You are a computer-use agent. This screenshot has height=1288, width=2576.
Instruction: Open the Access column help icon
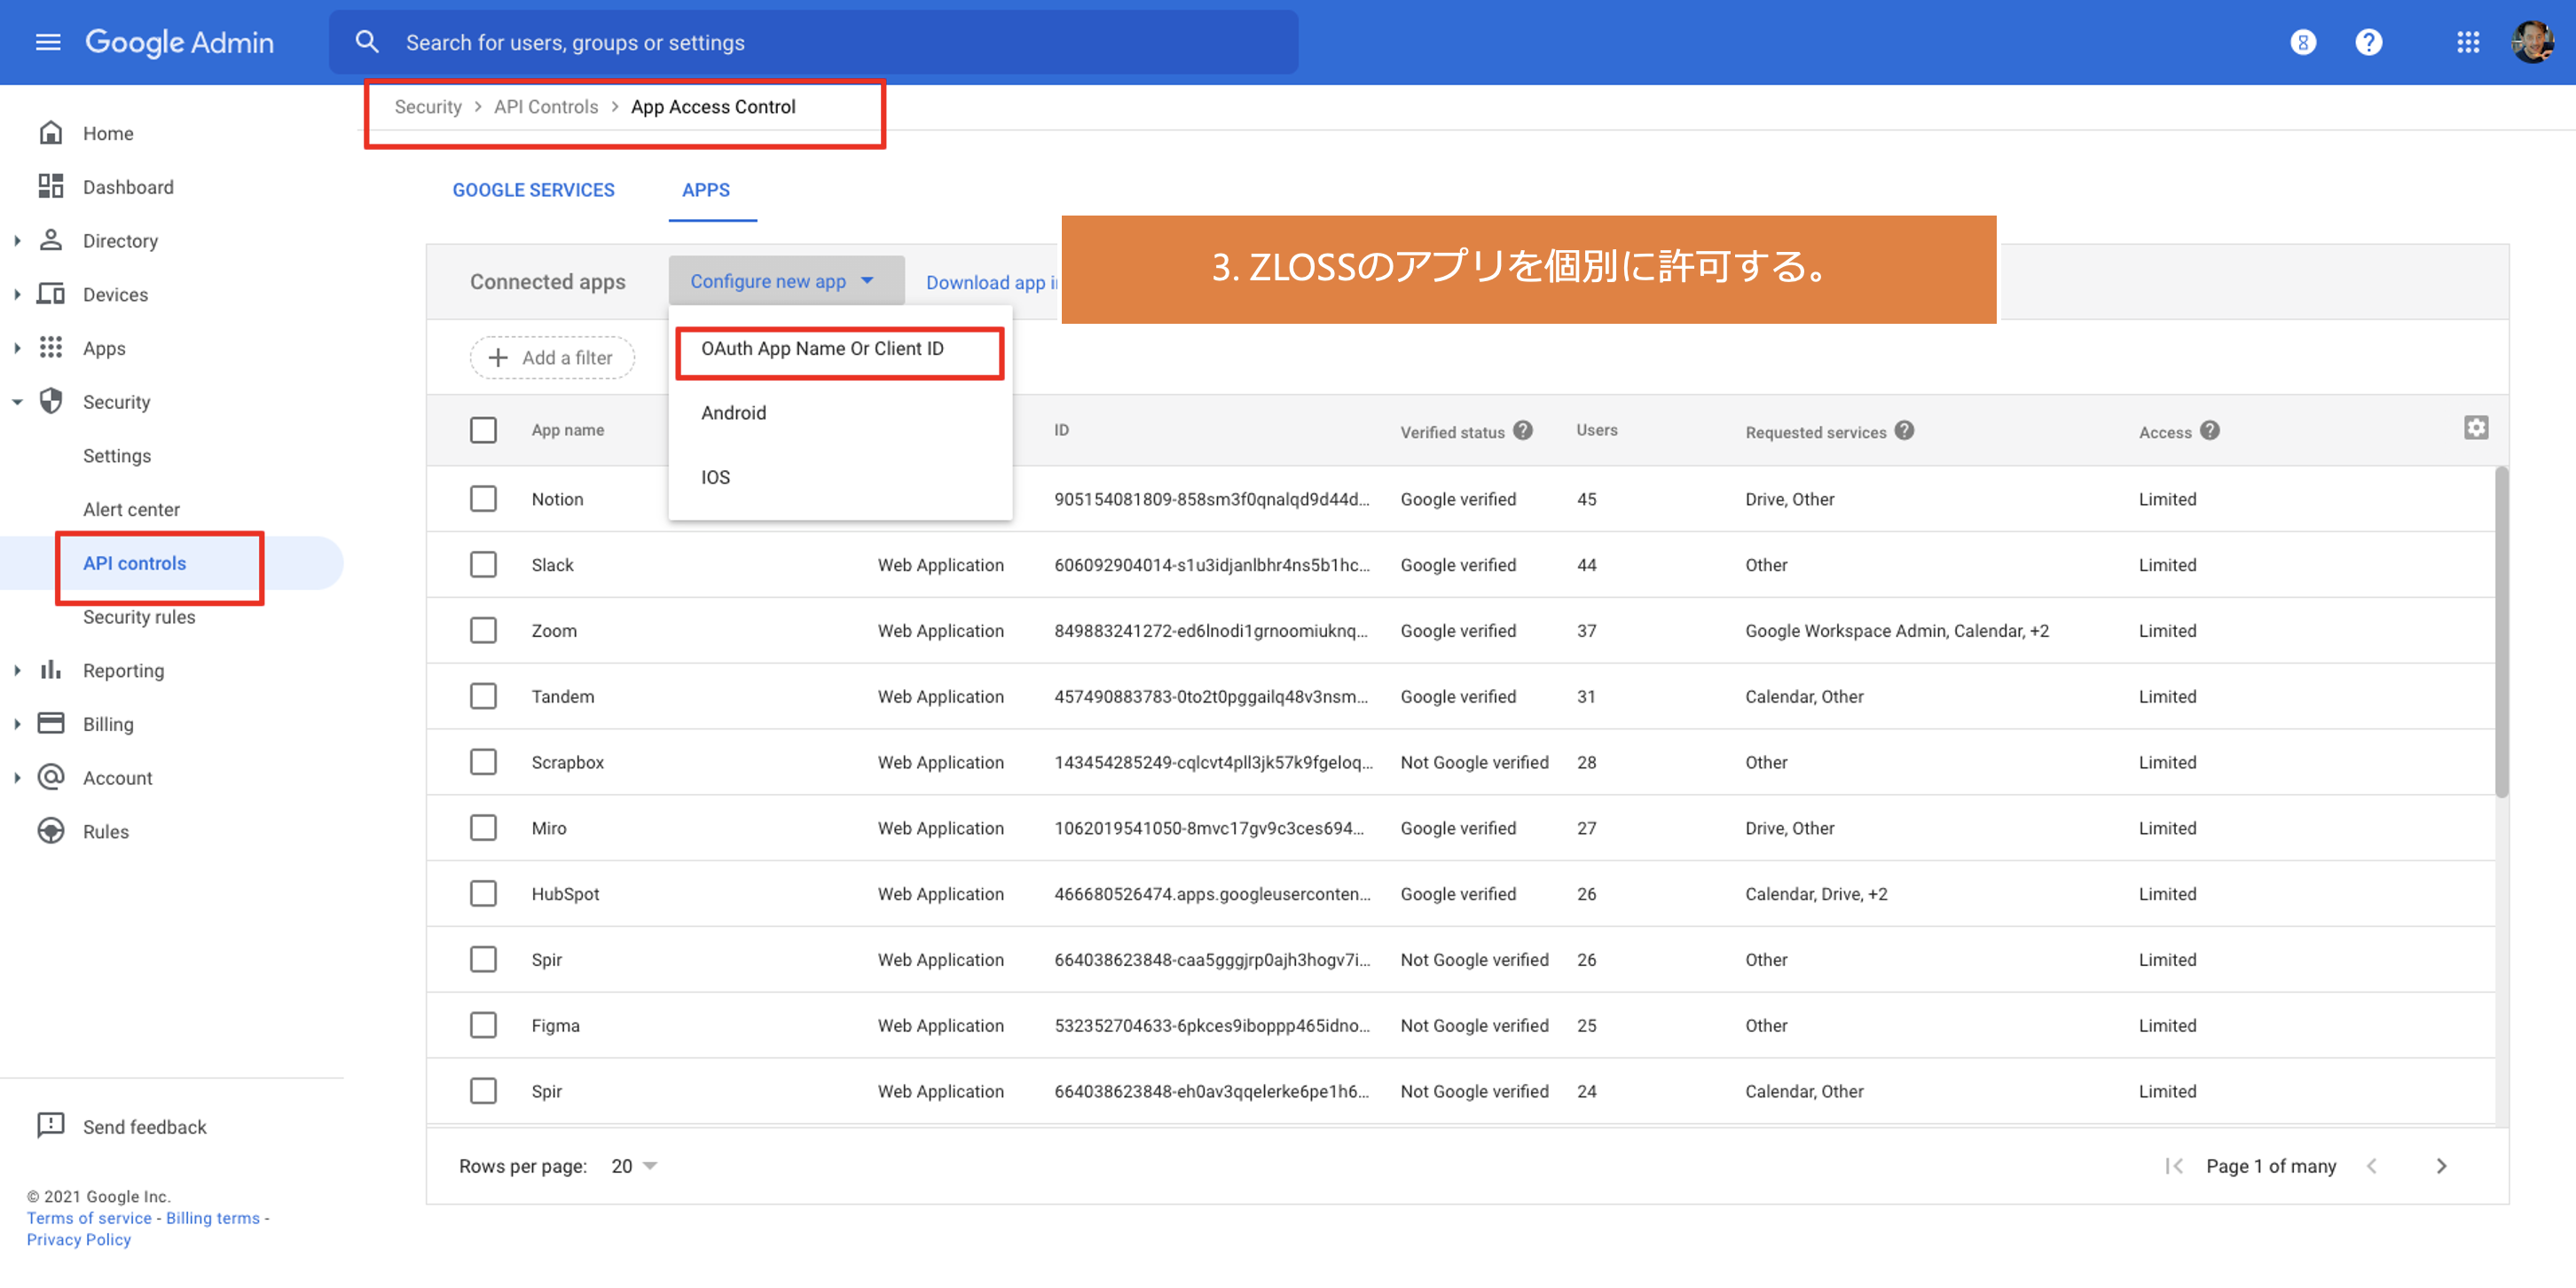[x=2210, y=430]
